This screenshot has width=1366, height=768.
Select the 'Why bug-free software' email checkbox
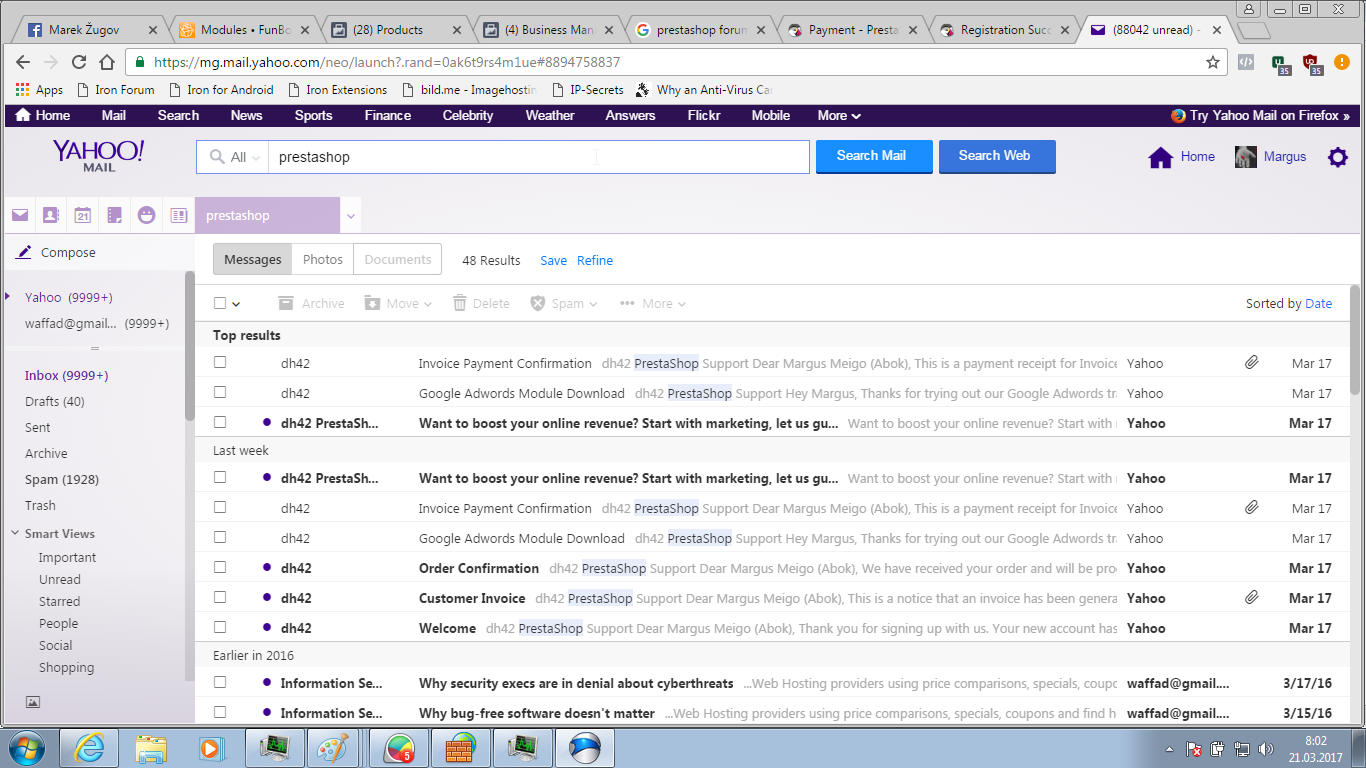tap(220, 712)
